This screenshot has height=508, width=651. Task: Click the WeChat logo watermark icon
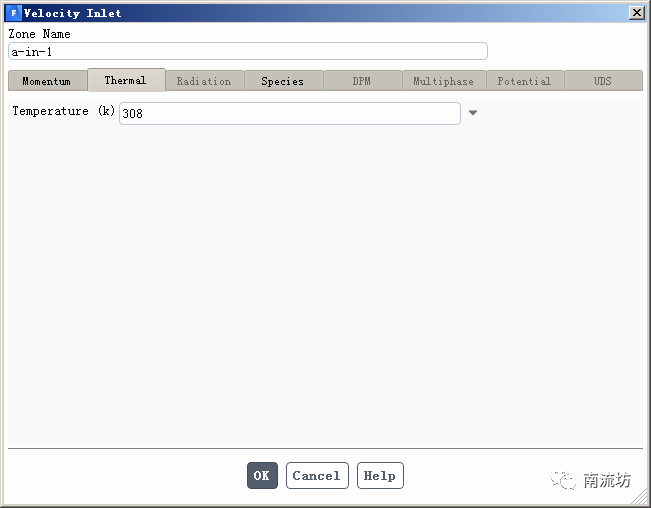tap(563, 480)
